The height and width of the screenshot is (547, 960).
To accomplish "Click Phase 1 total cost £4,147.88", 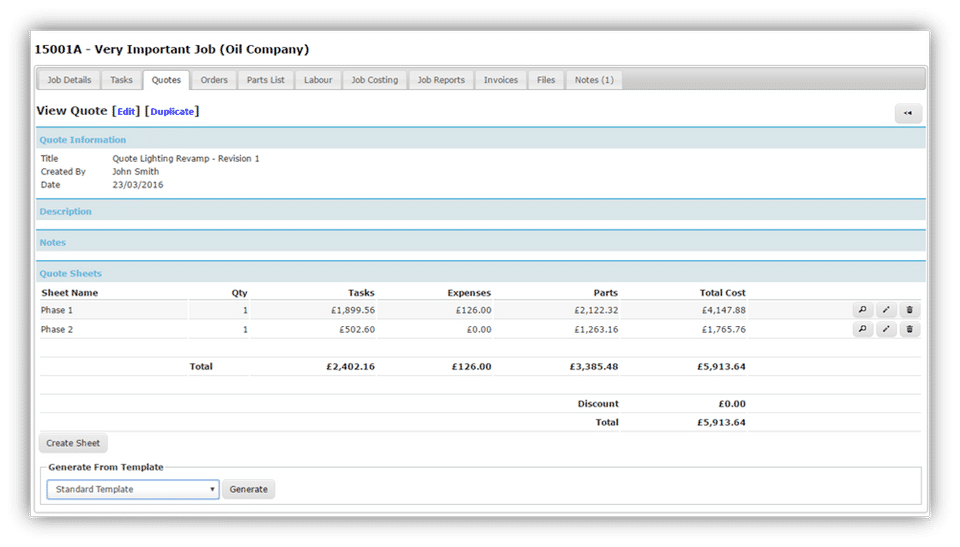I will click(724, 310).
